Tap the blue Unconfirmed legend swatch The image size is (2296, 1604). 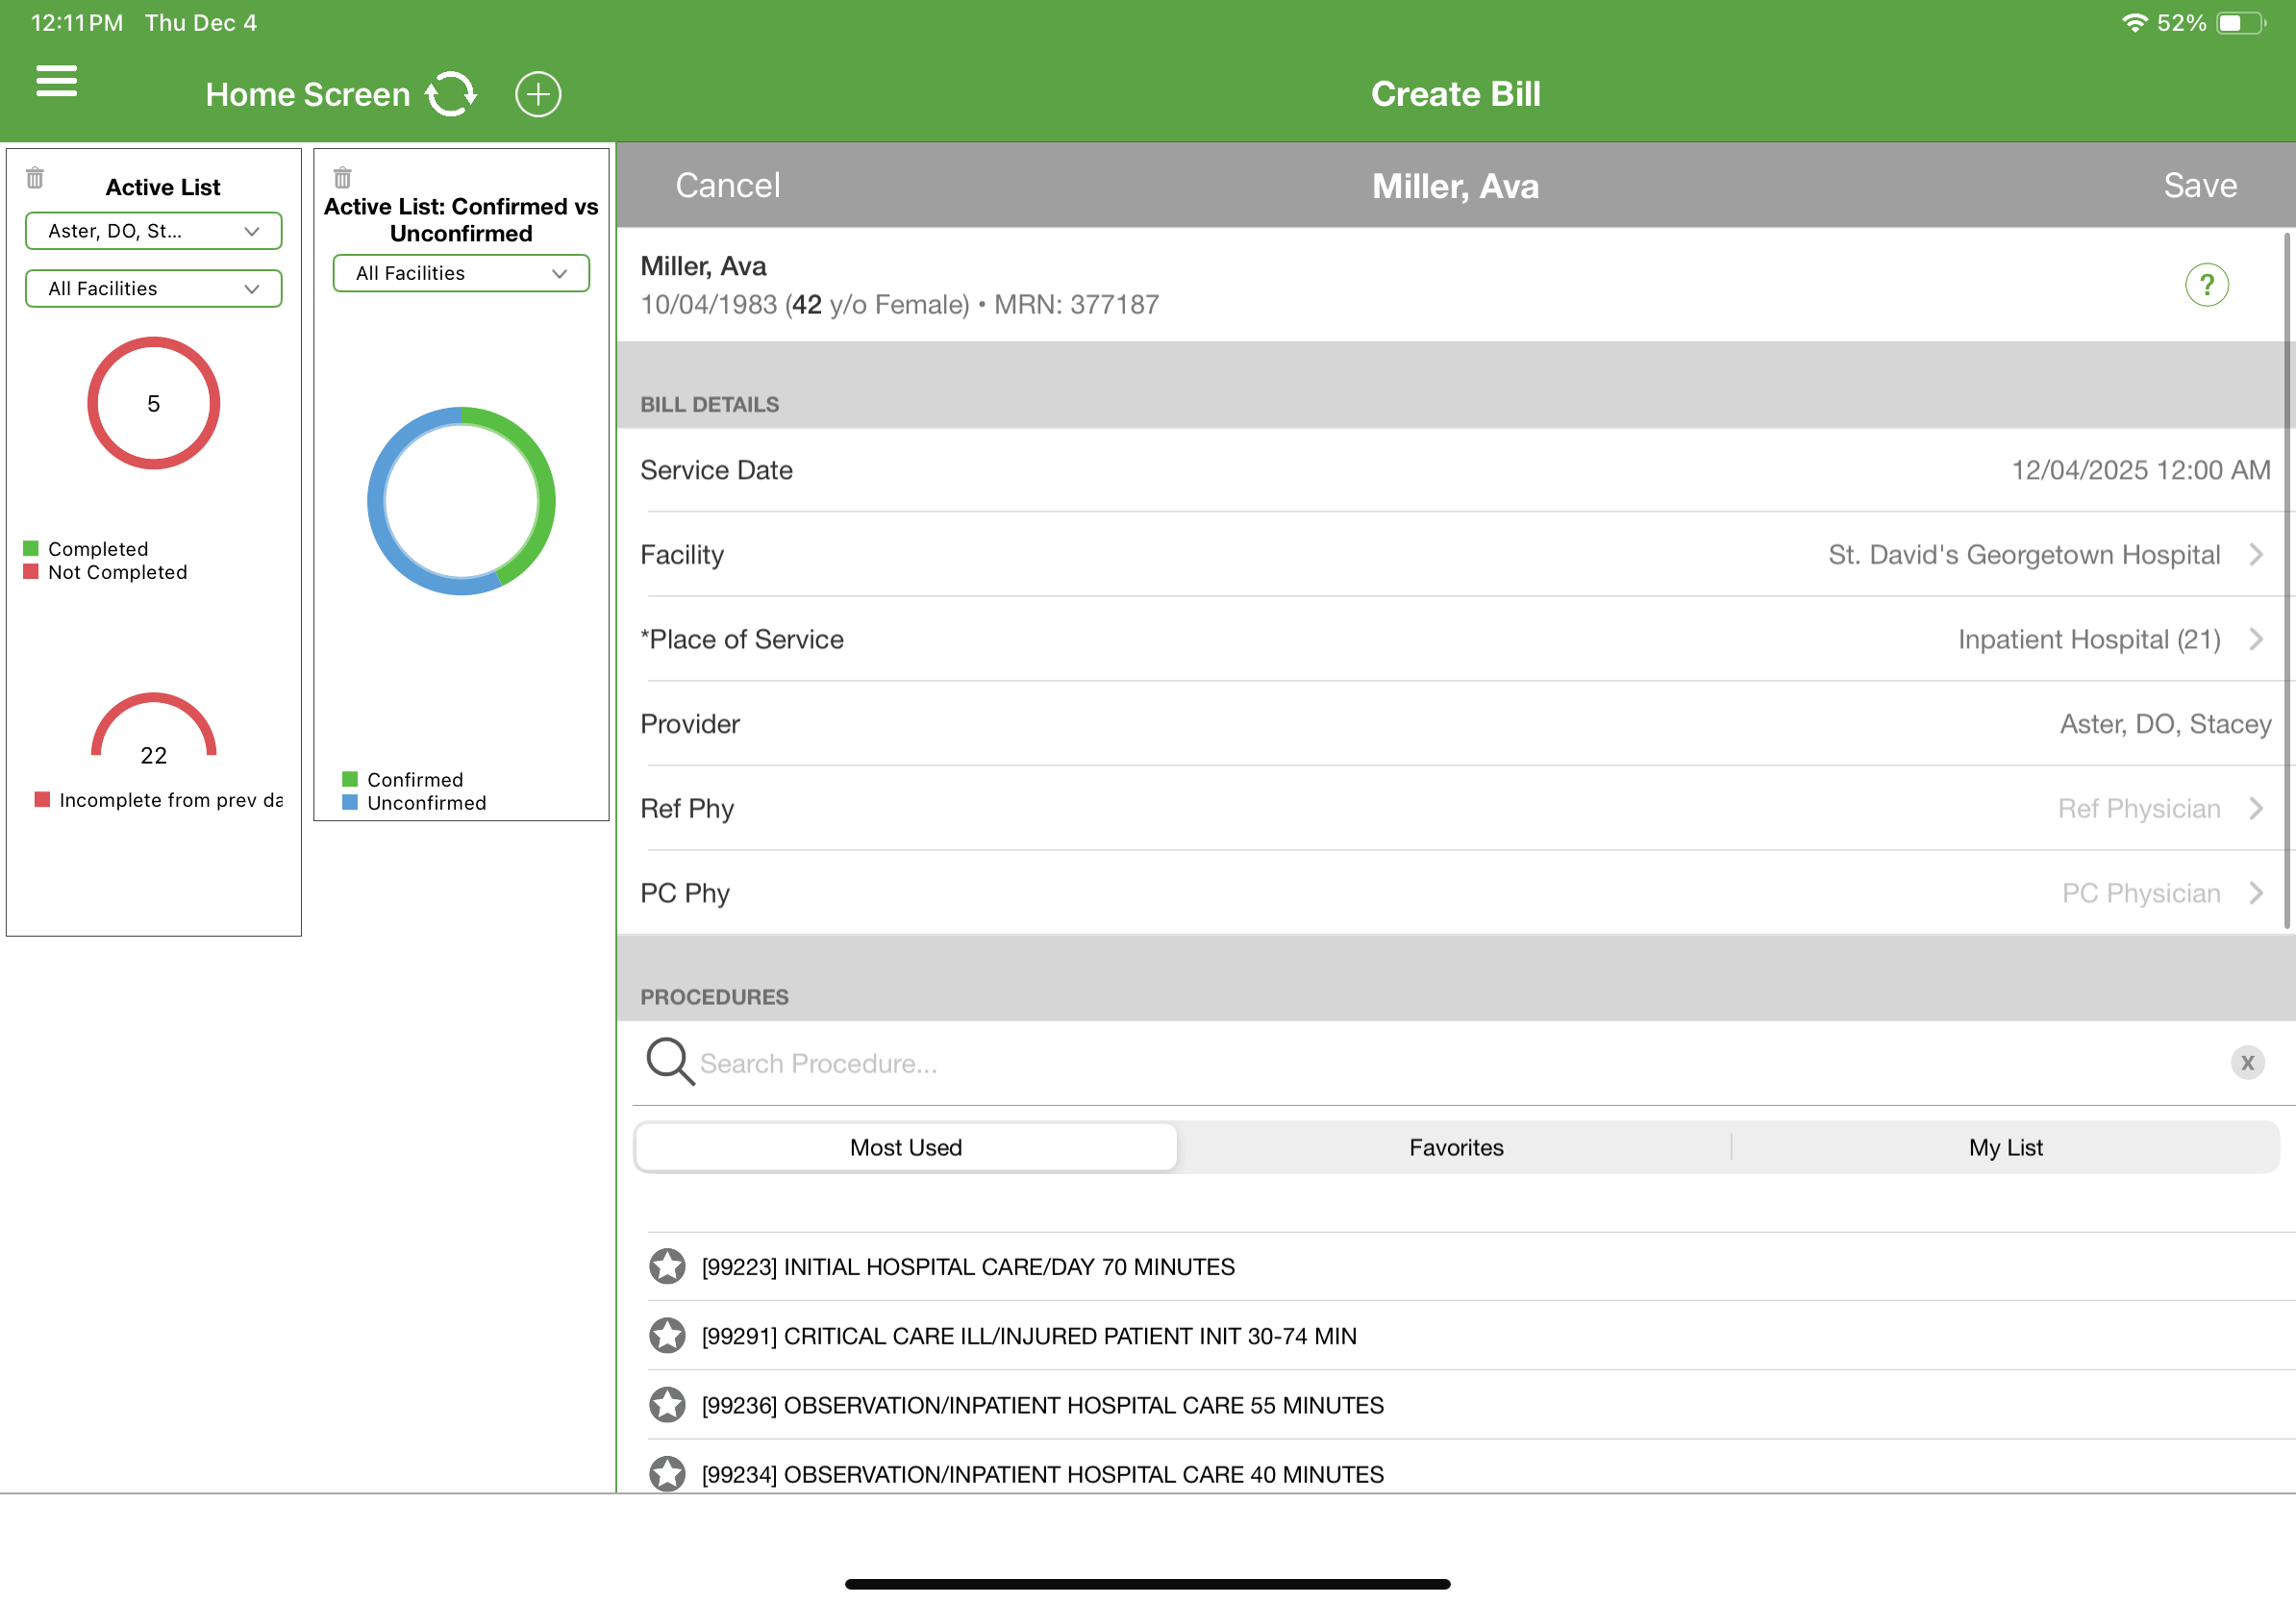pos(350,802)
